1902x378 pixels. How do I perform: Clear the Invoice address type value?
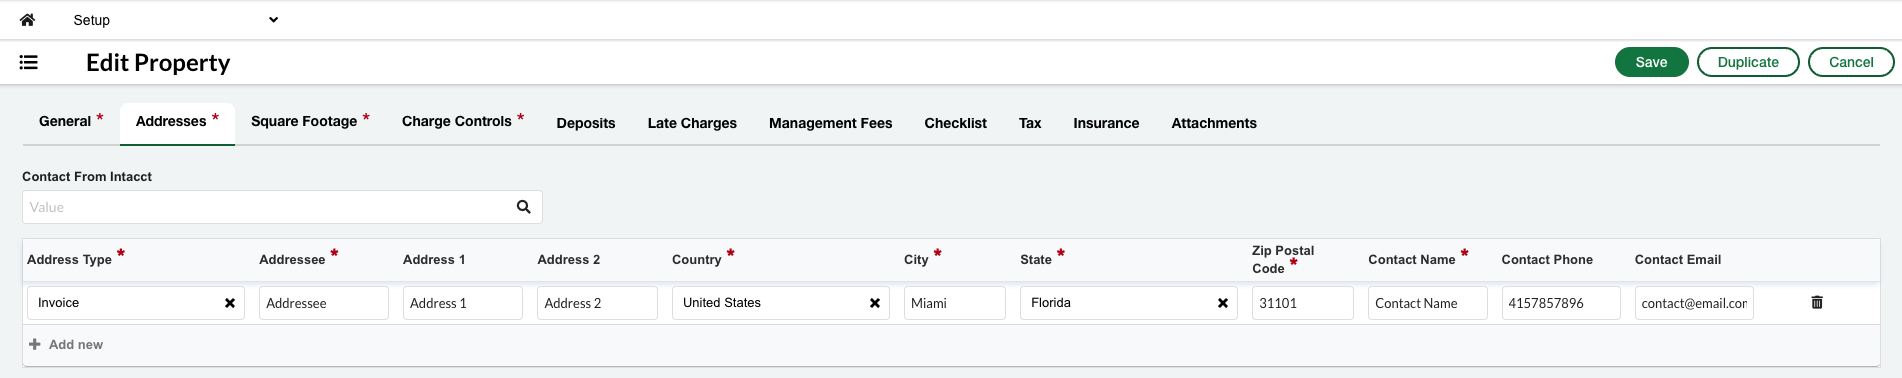pyautogui.click(x=230, y=303)
